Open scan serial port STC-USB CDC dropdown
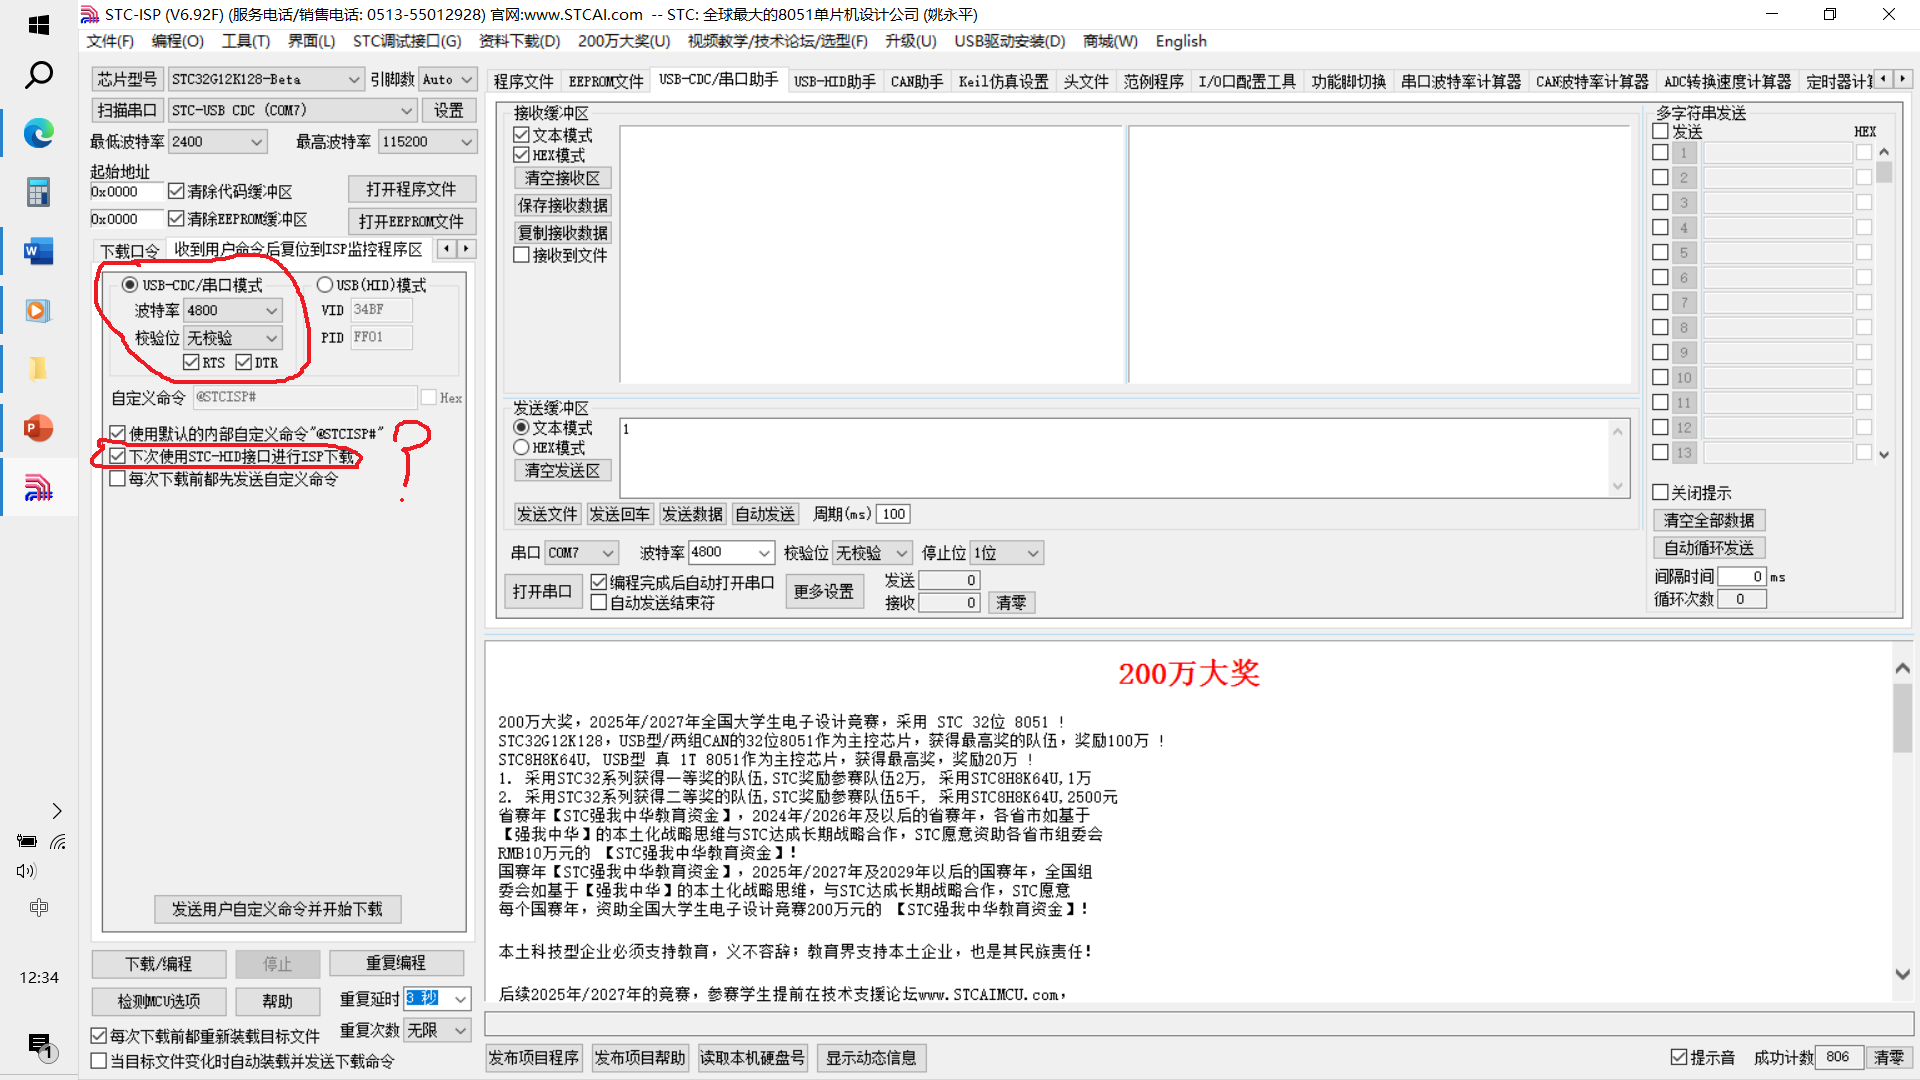Screen dimensions: 1920x1080 (x=292, y=110)
